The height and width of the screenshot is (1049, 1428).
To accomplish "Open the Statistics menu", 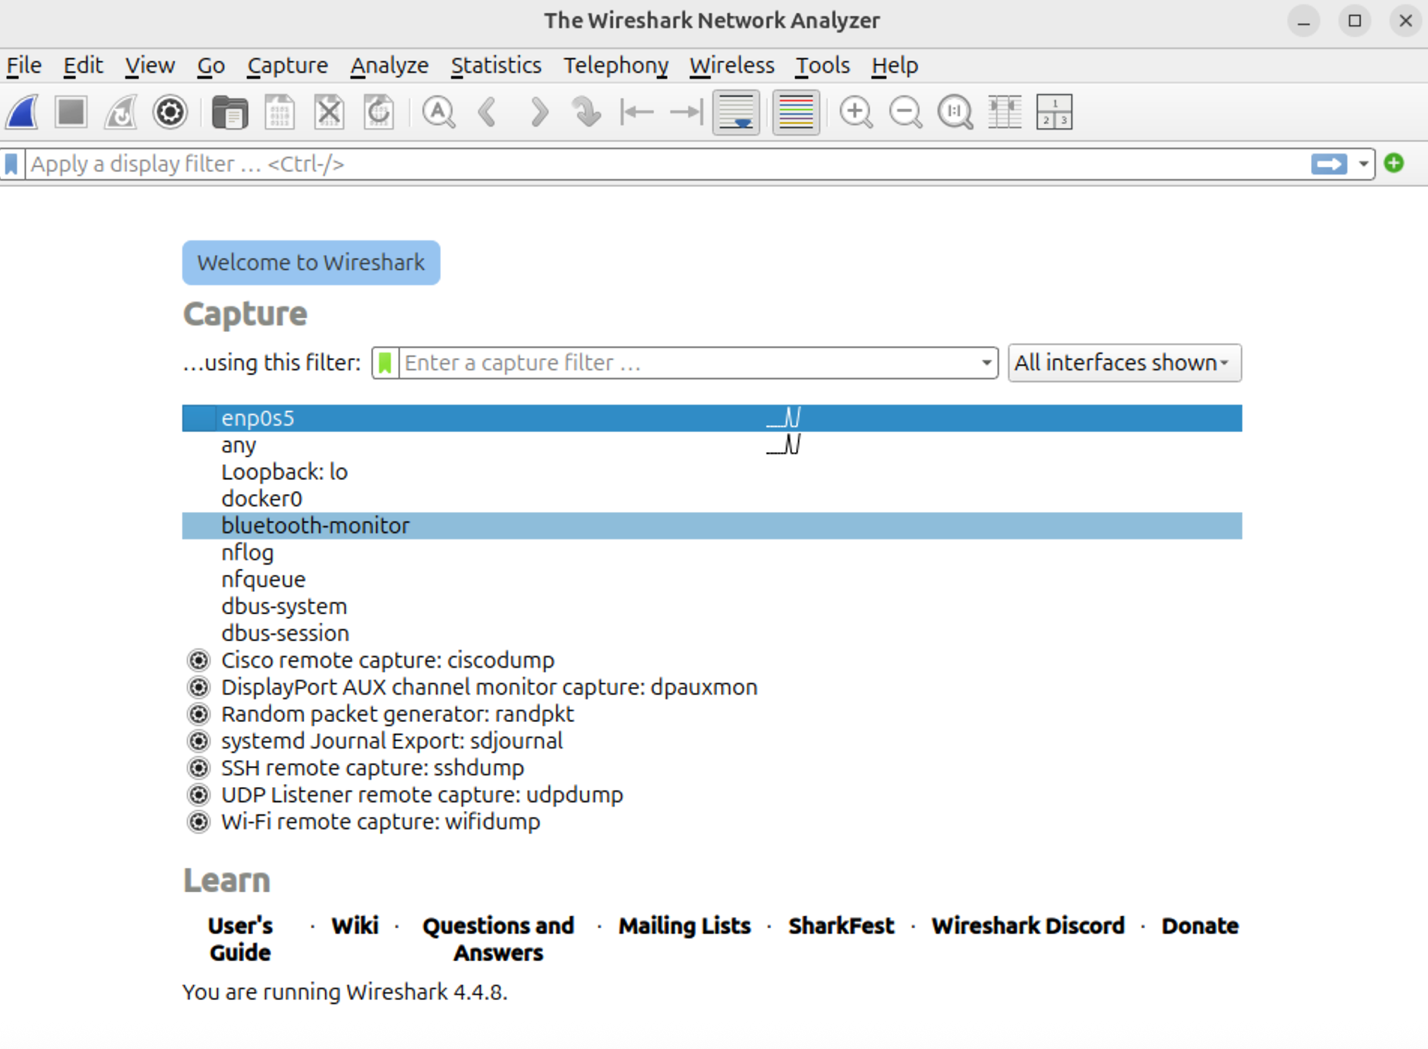I will (x=496, y=65).
